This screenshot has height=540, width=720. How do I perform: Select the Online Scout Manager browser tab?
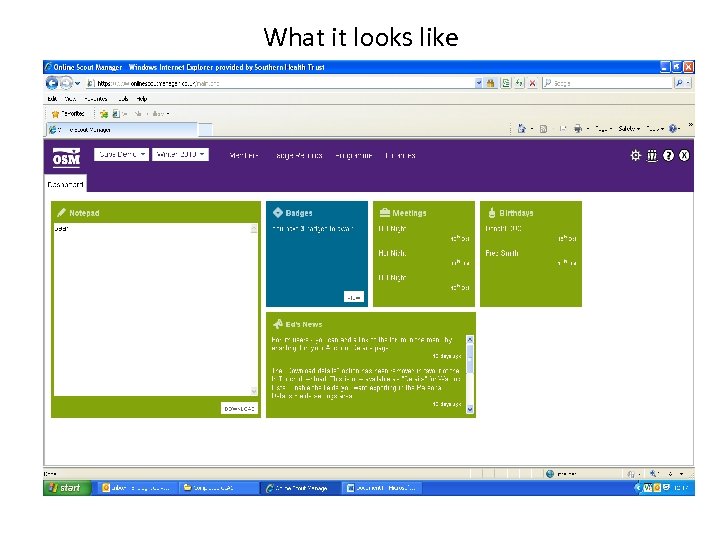coord(122,130)
